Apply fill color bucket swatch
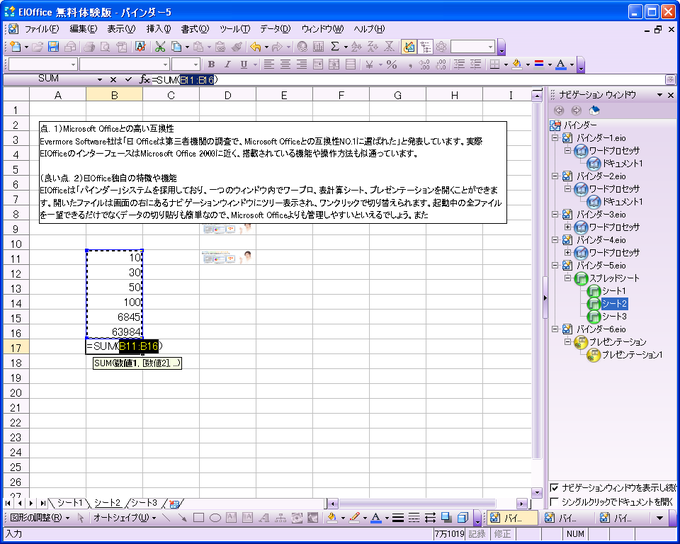Viewport: 680px width, 544px height. (x=517, y=65)
